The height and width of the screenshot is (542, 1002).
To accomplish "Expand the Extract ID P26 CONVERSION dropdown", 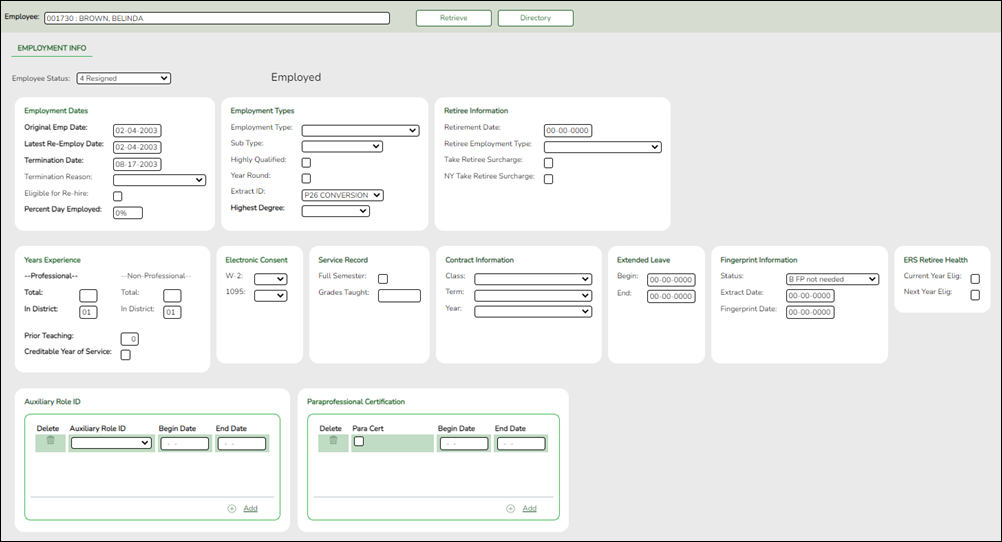I will coord(343,195).
